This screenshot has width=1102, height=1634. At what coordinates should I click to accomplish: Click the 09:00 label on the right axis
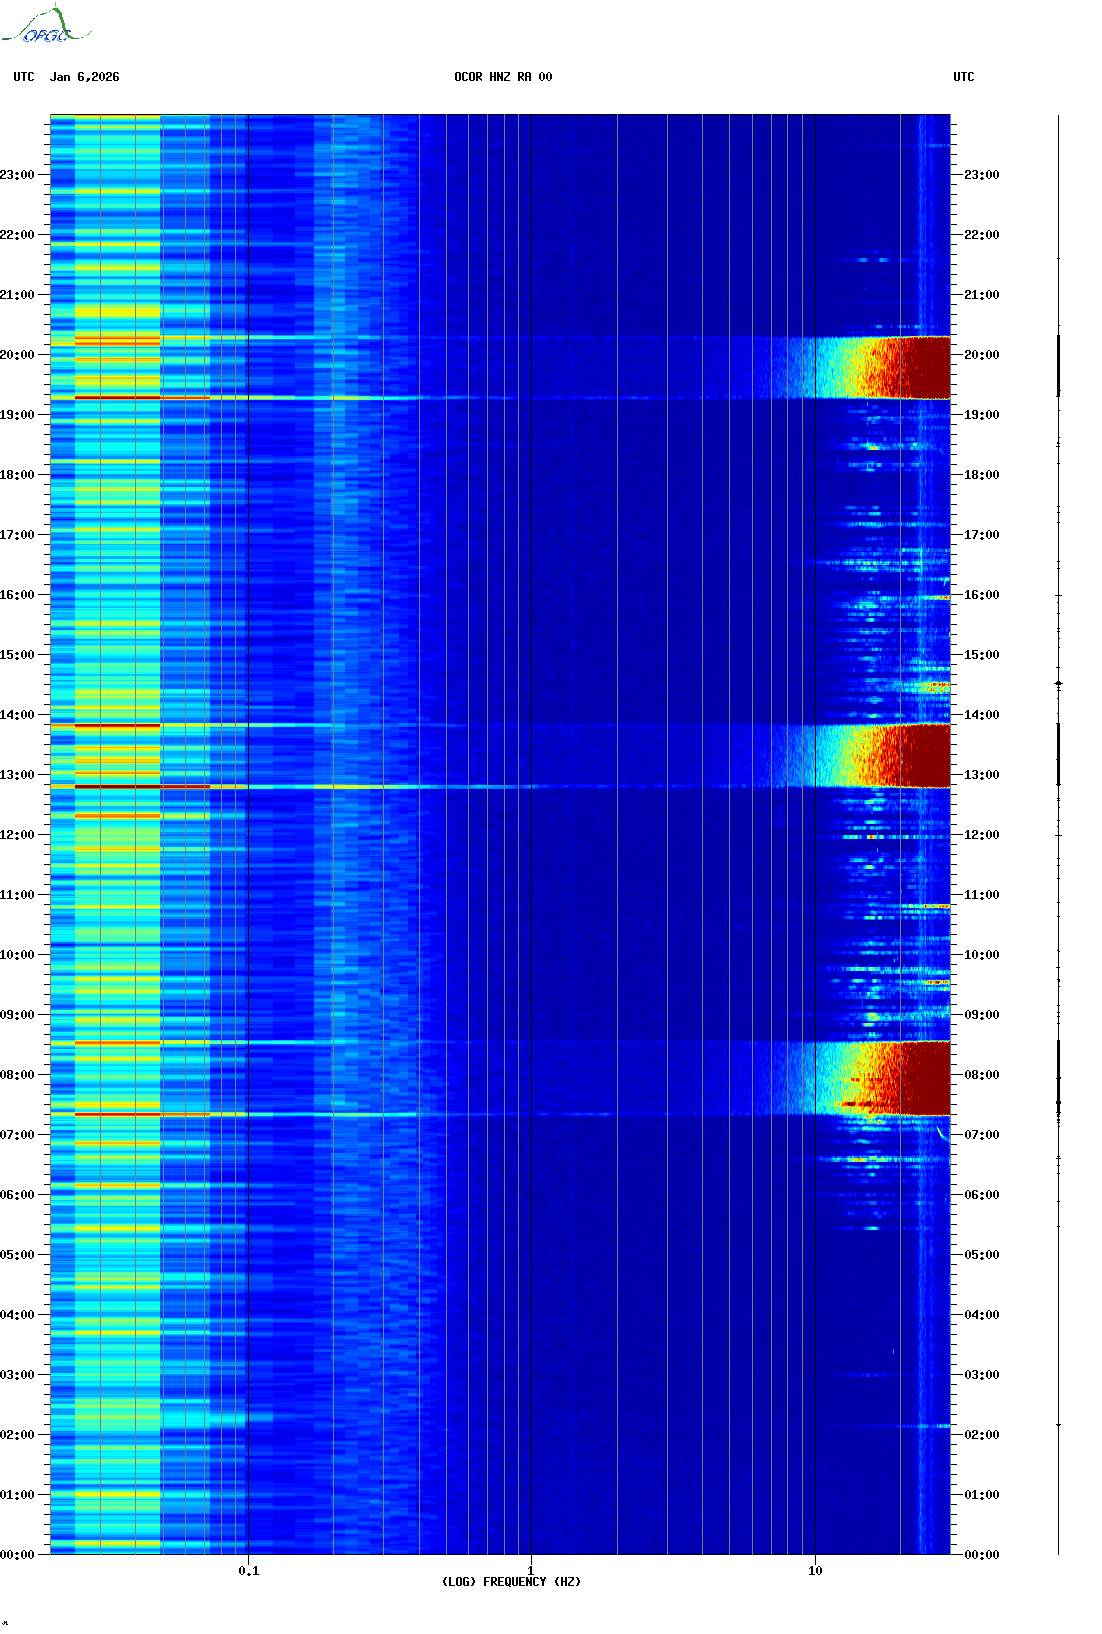click(981, 1015)
